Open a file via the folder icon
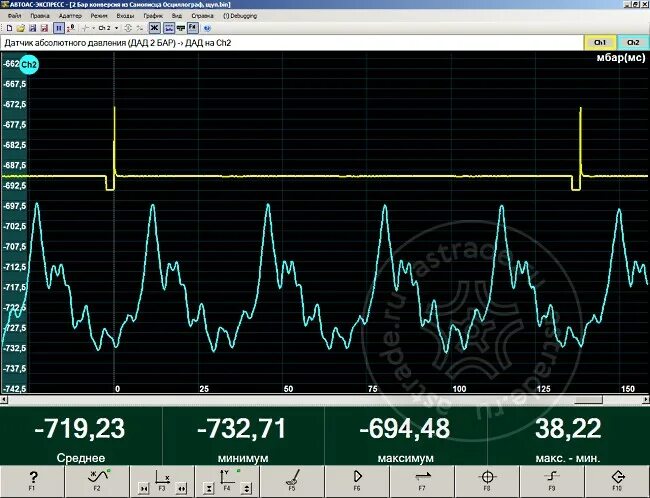This screenshot has width=650, height=498. (21, 28)
